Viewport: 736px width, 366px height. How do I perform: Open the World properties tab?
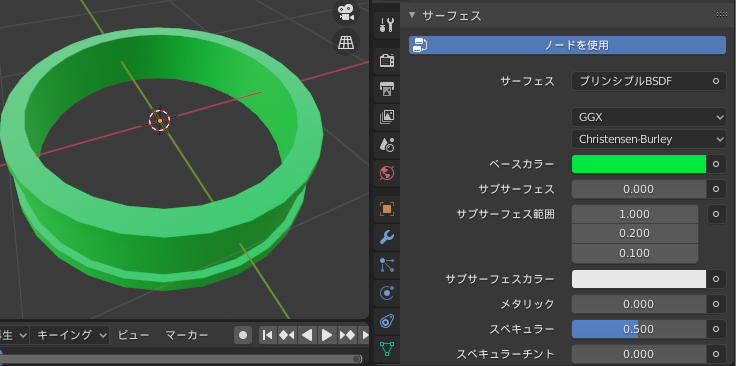coord(387,173)
